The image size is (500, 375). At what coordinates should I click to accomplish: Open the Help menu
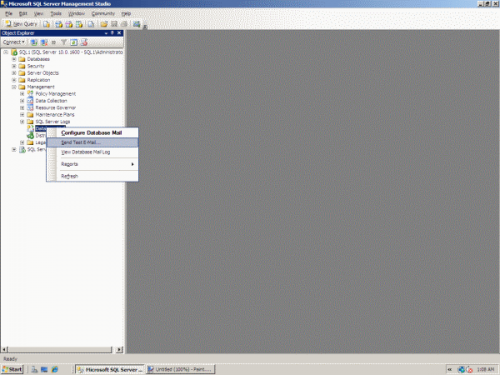(126, 14)
